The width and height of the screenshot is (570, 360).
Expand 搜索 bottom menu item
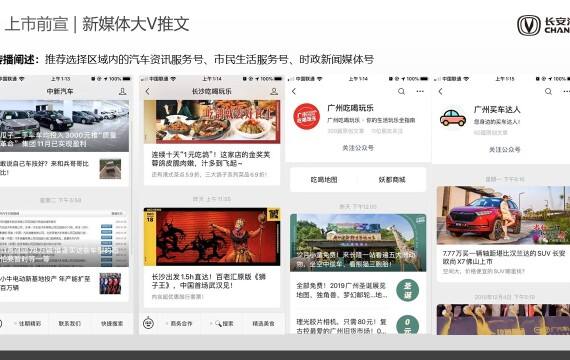(222, 323)
